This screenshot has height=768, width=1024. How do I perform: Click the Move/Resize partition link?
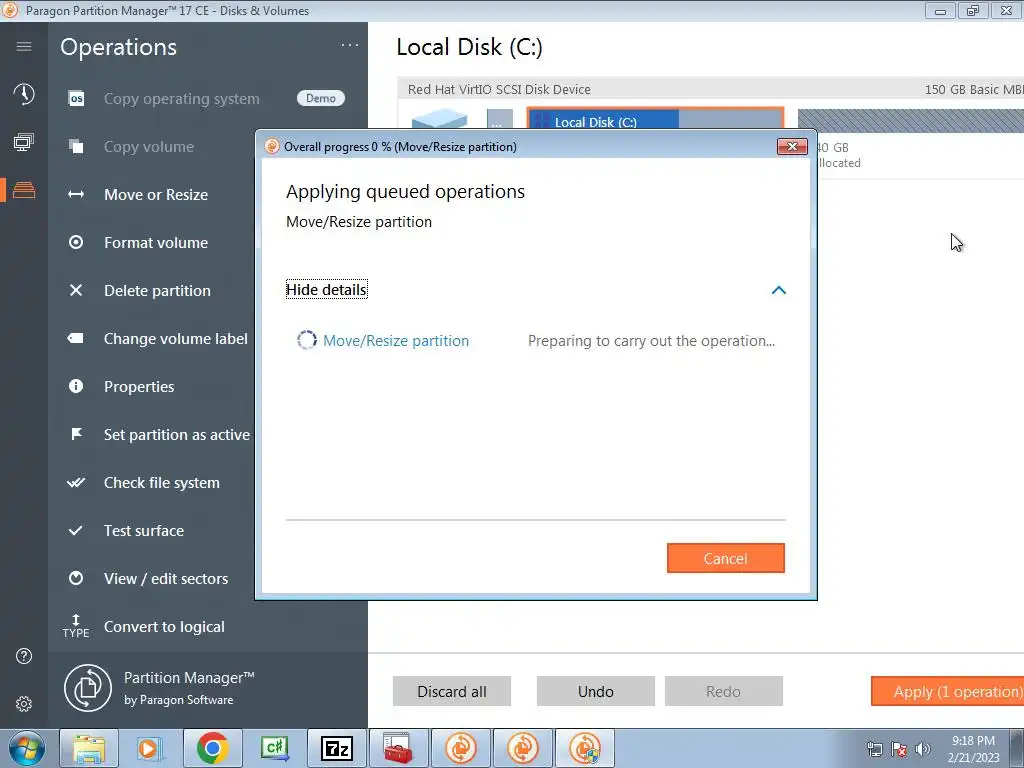point(396,340)
